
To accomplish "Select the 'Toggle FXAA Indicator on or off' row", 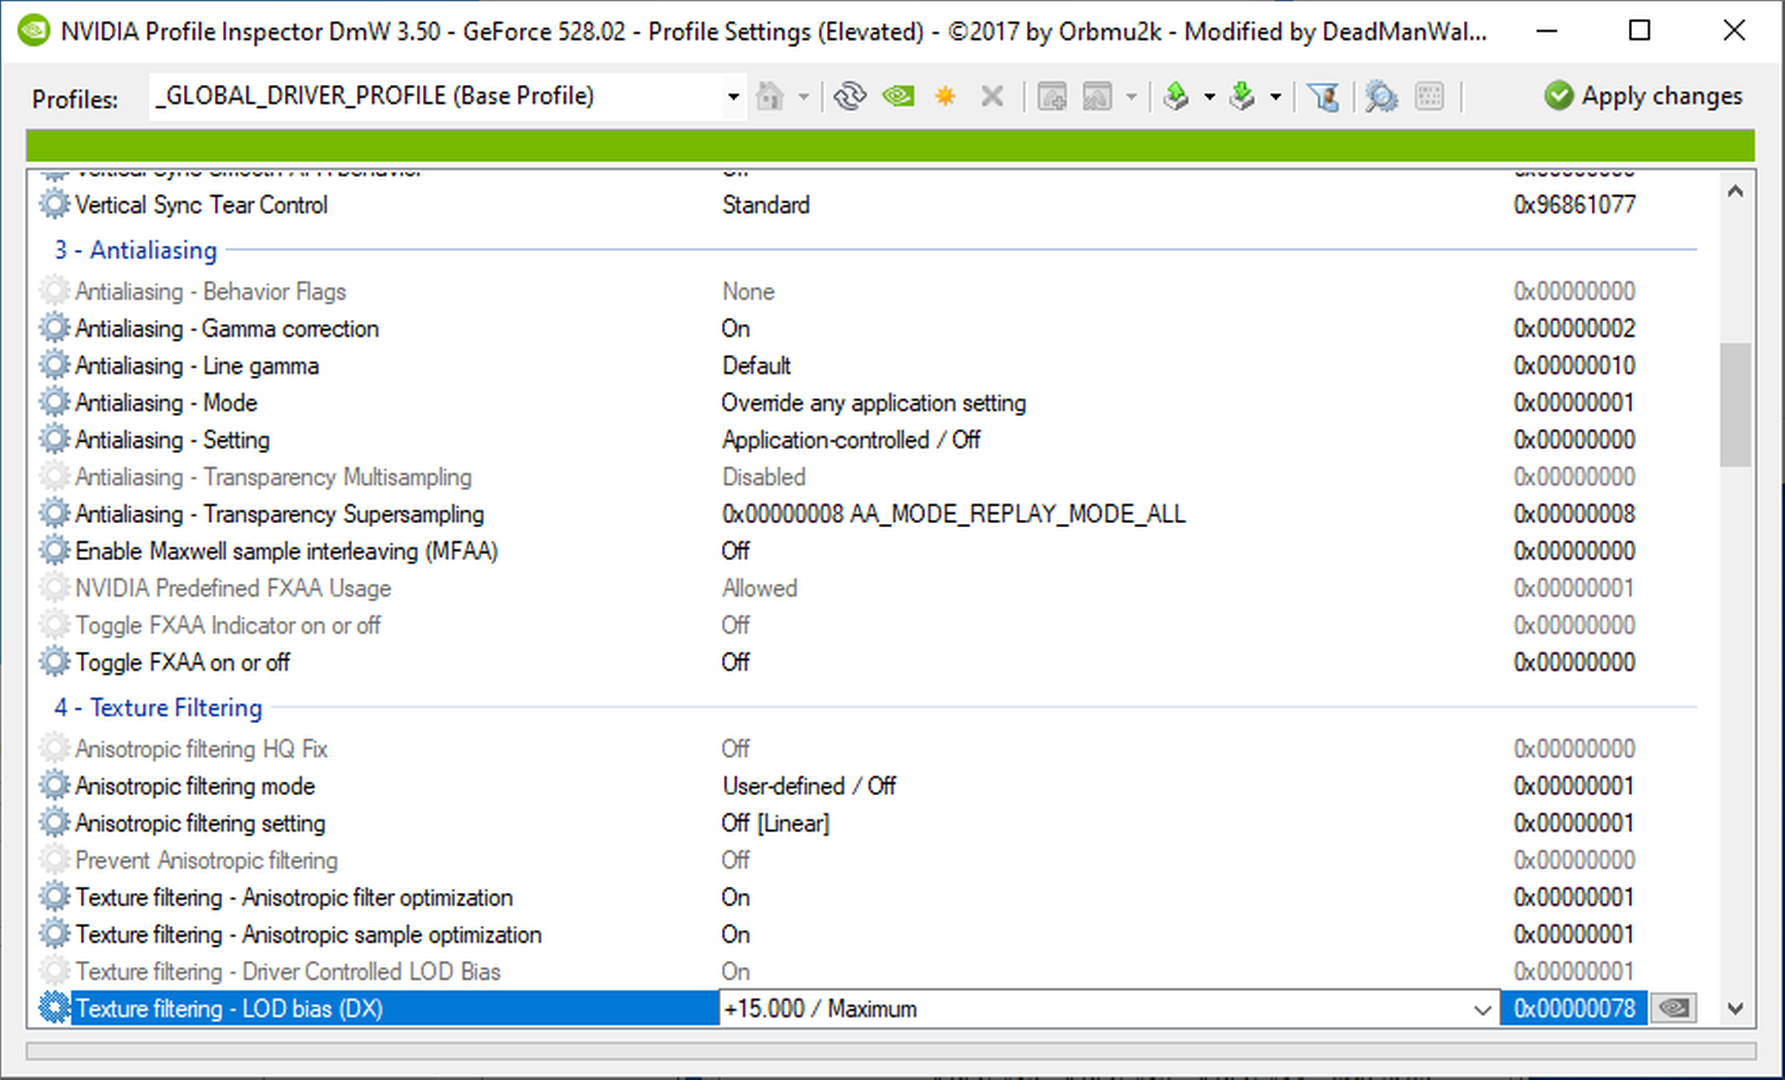I will (868, 624).
